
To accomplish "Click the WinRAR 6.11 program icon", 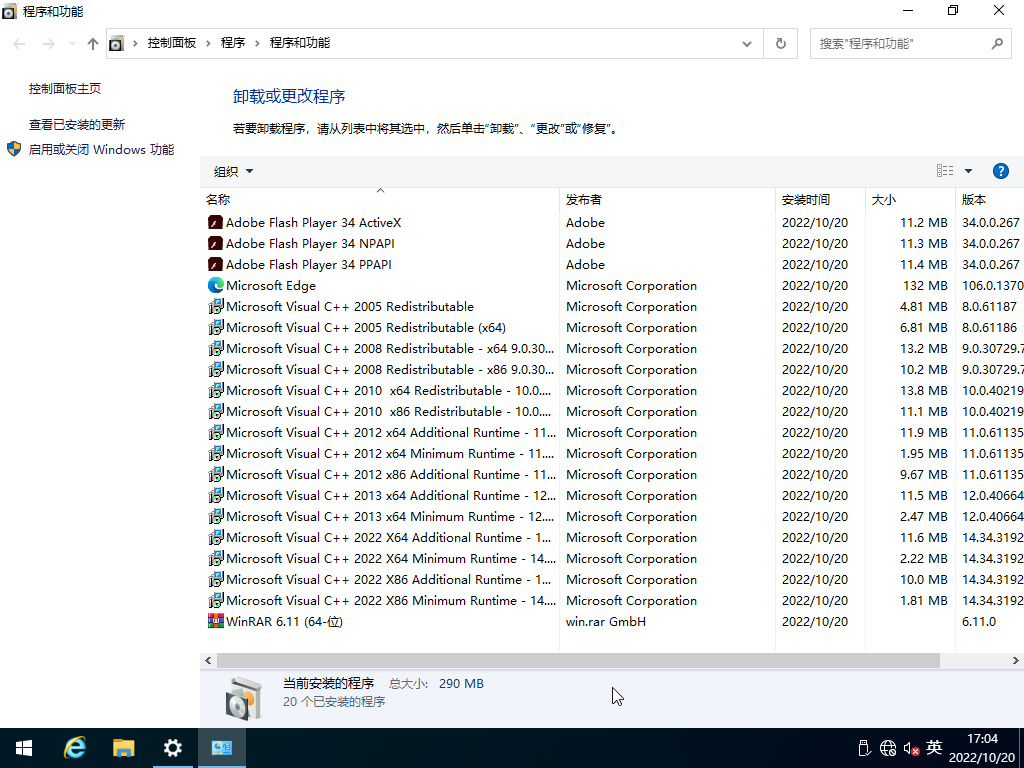I will 216,621.
